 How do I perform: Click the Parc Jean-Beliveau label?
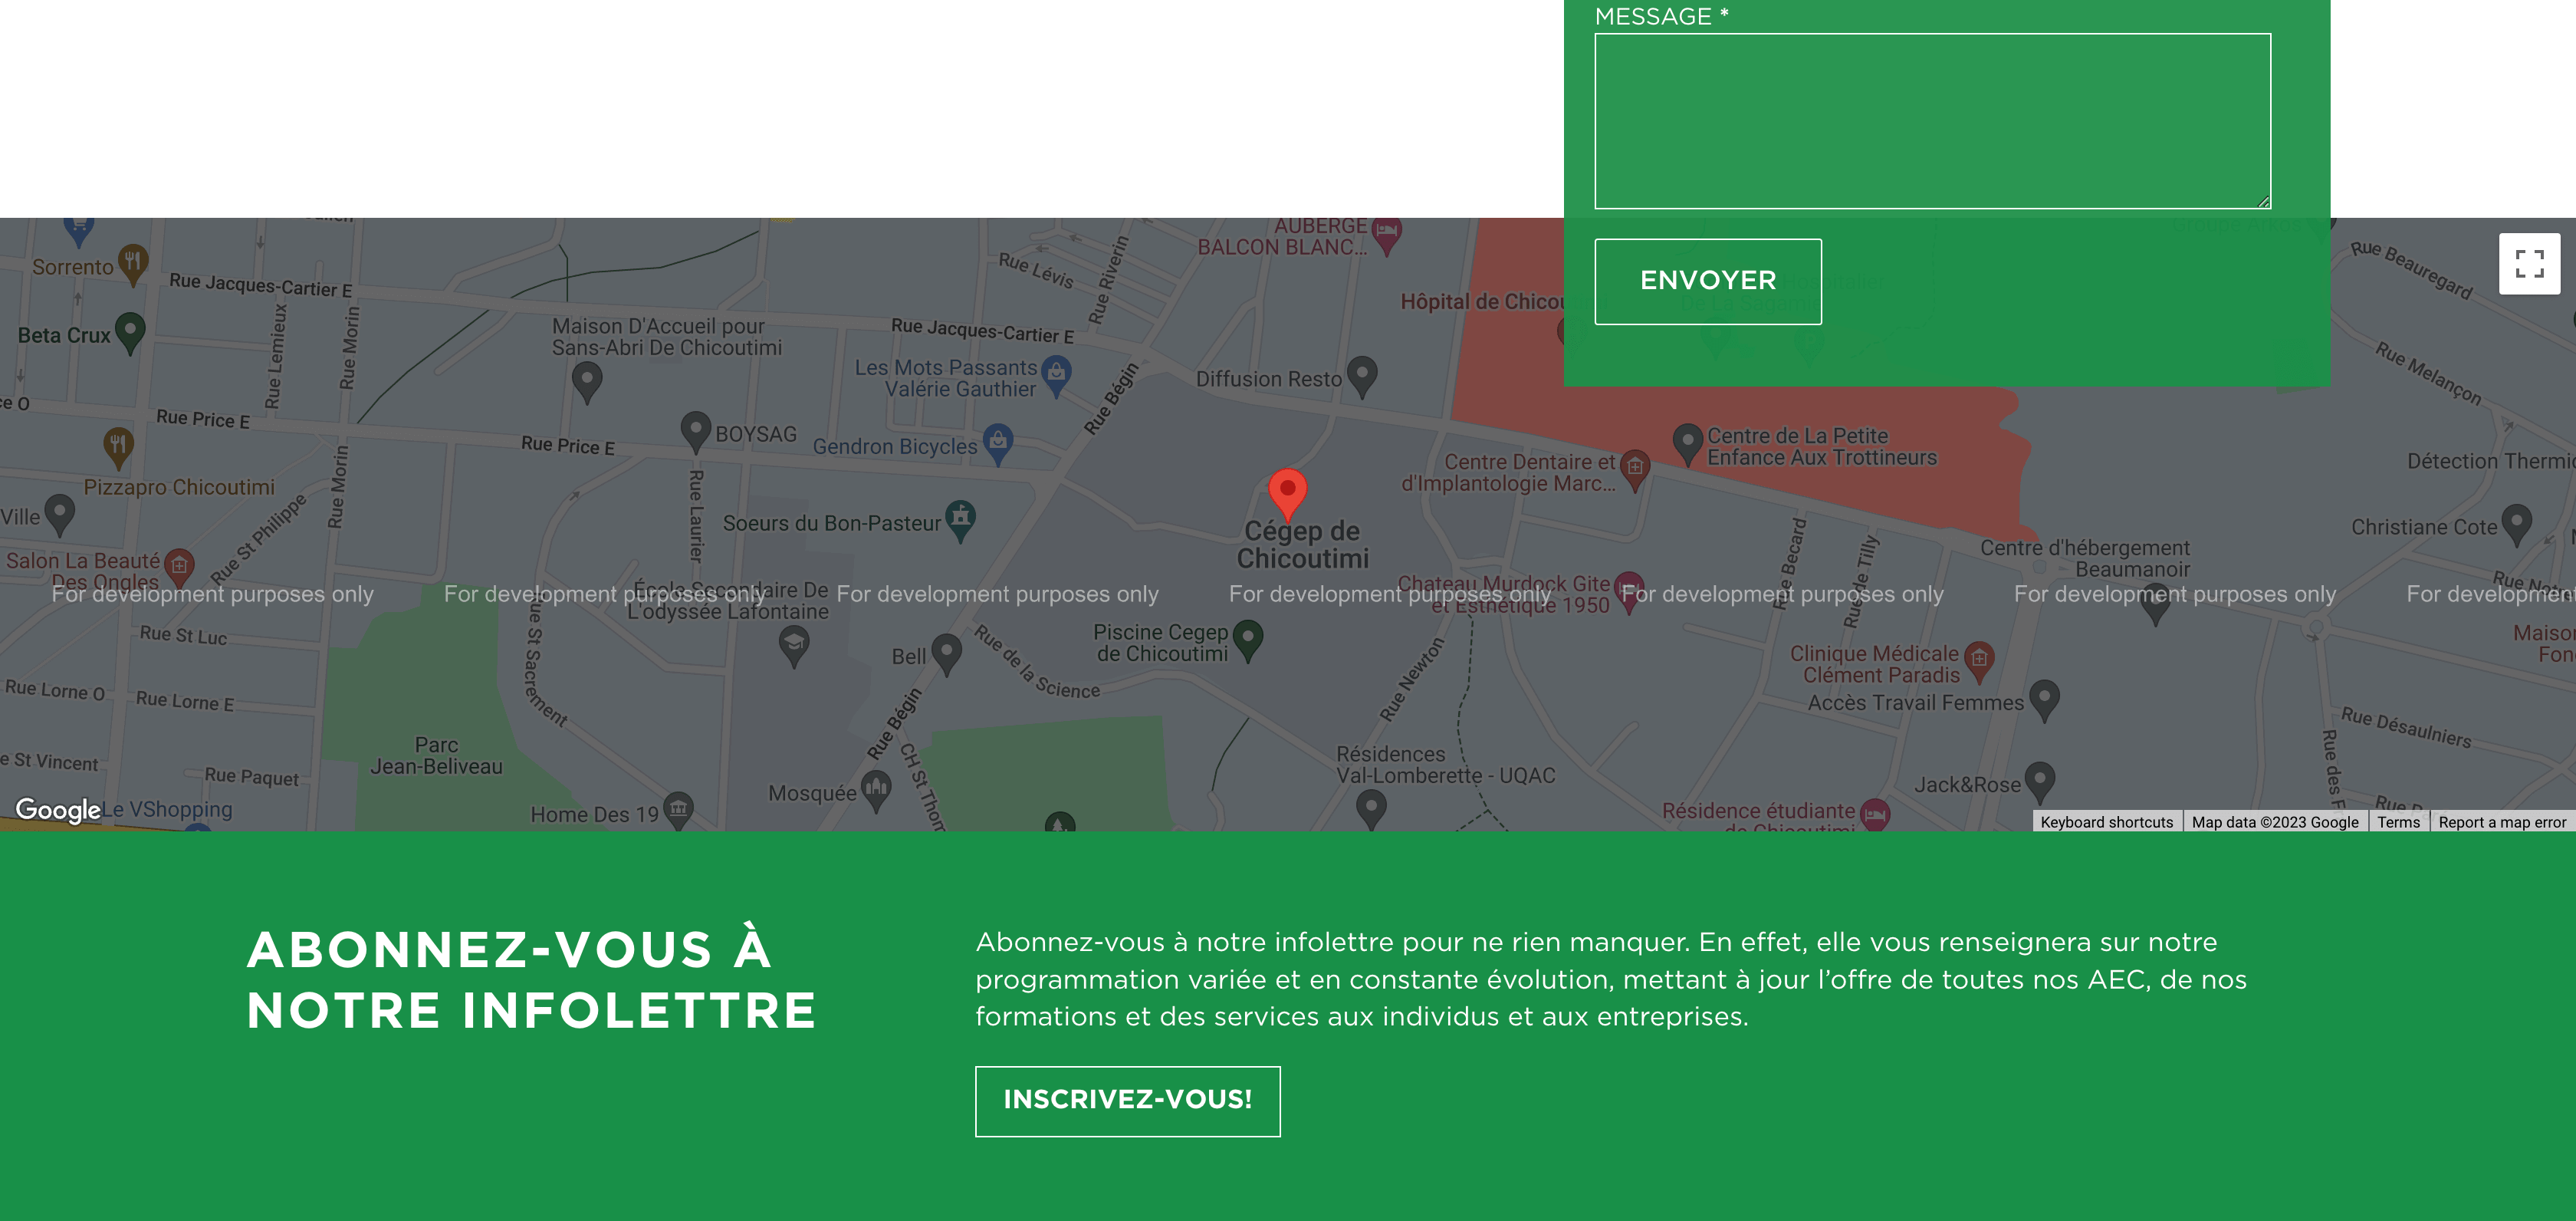point(437,756)
